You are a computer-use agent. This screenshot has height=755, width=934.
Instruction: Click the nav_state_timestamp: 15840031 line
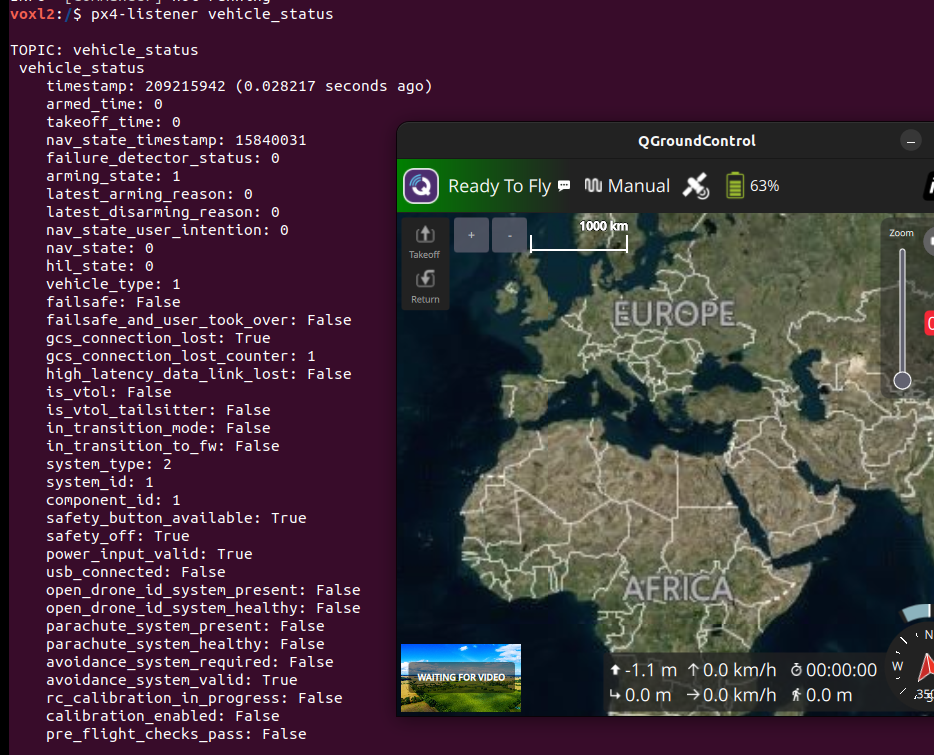point(176,140)
